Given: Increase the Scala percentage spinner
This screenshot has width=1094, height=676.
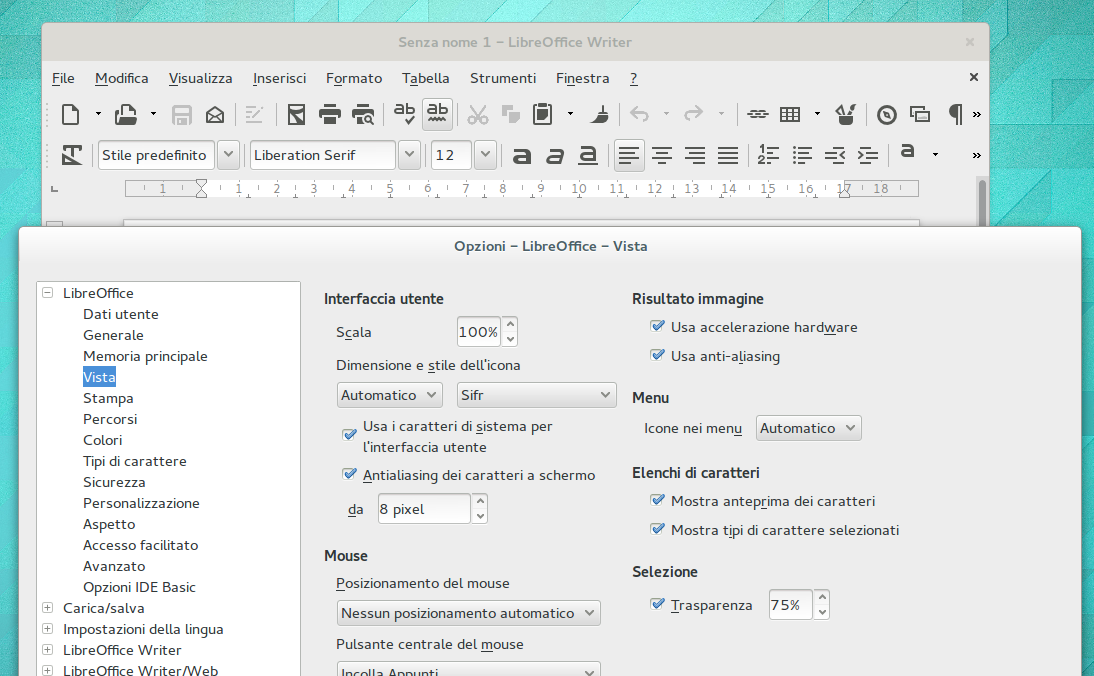Looking at the screenshot, I should click(x=510, y=324).
